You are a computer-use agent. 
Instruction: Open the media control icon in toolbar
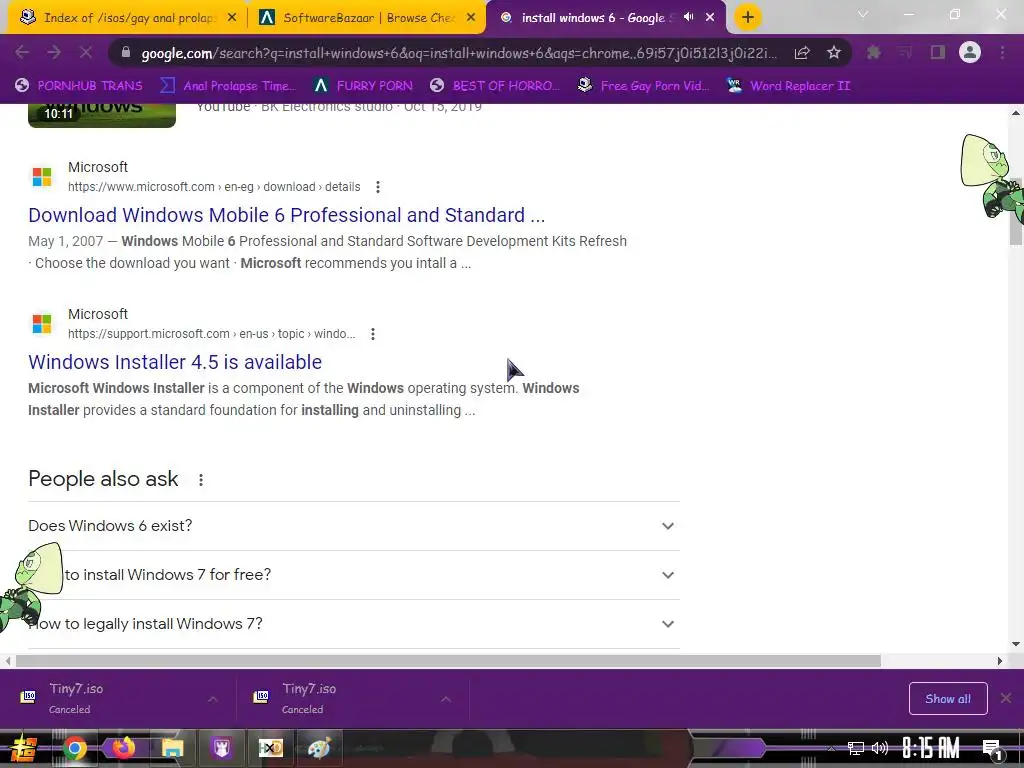pos(905,52)
